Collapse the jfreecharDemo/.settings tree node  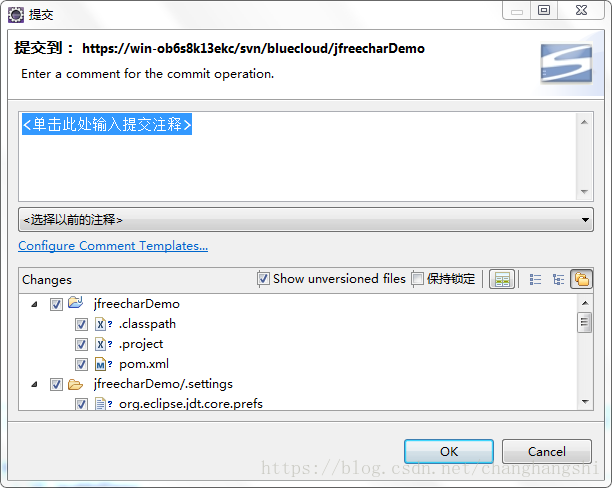point(34,385)
